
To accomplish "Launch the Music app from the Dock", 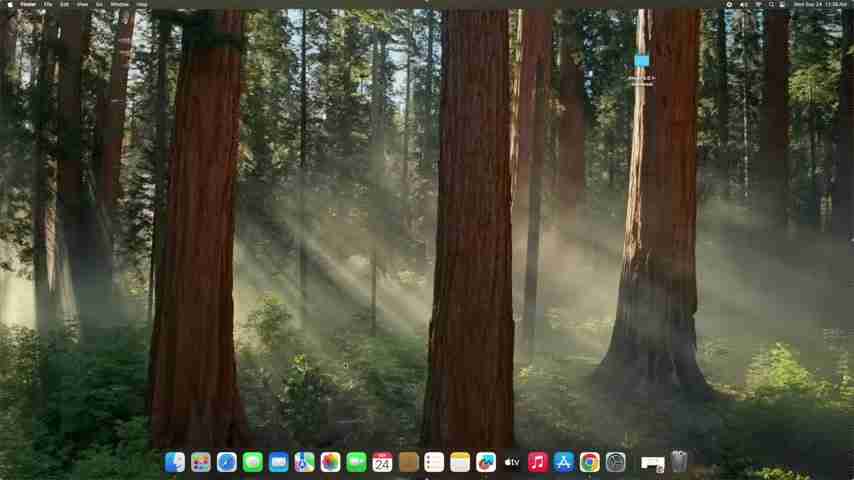I will pos(538,462).
